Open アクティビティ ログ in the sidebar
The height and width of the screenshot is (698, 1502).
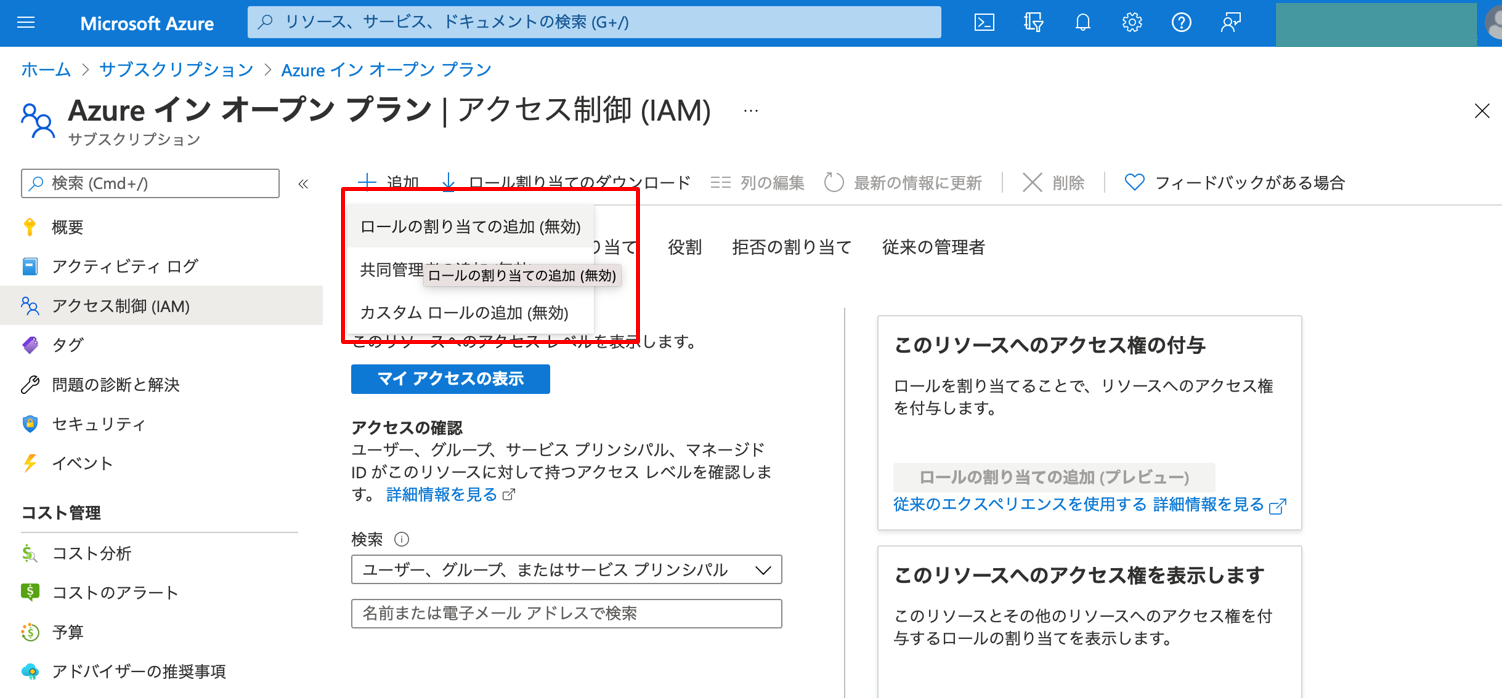125,267
